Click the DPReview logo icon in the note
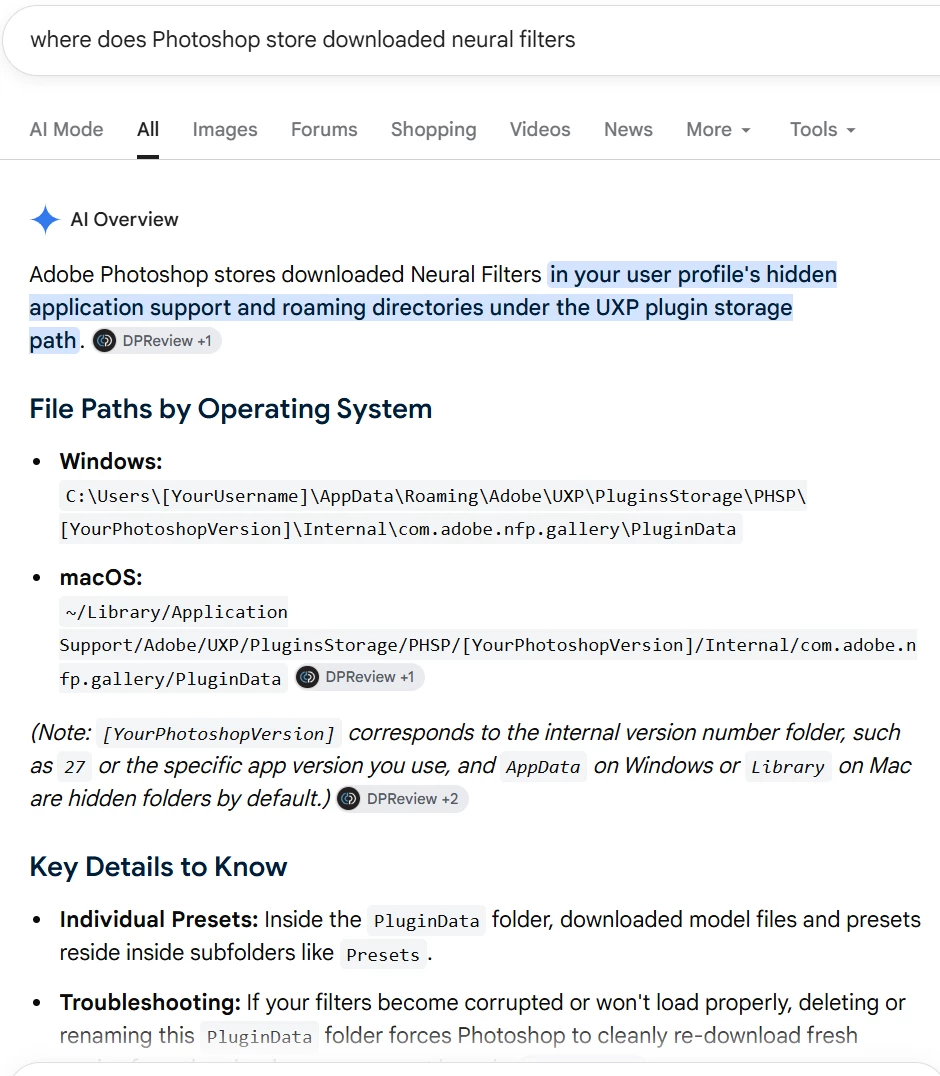The width and height of the screenshot is (940, 1076). pos(349,799)
